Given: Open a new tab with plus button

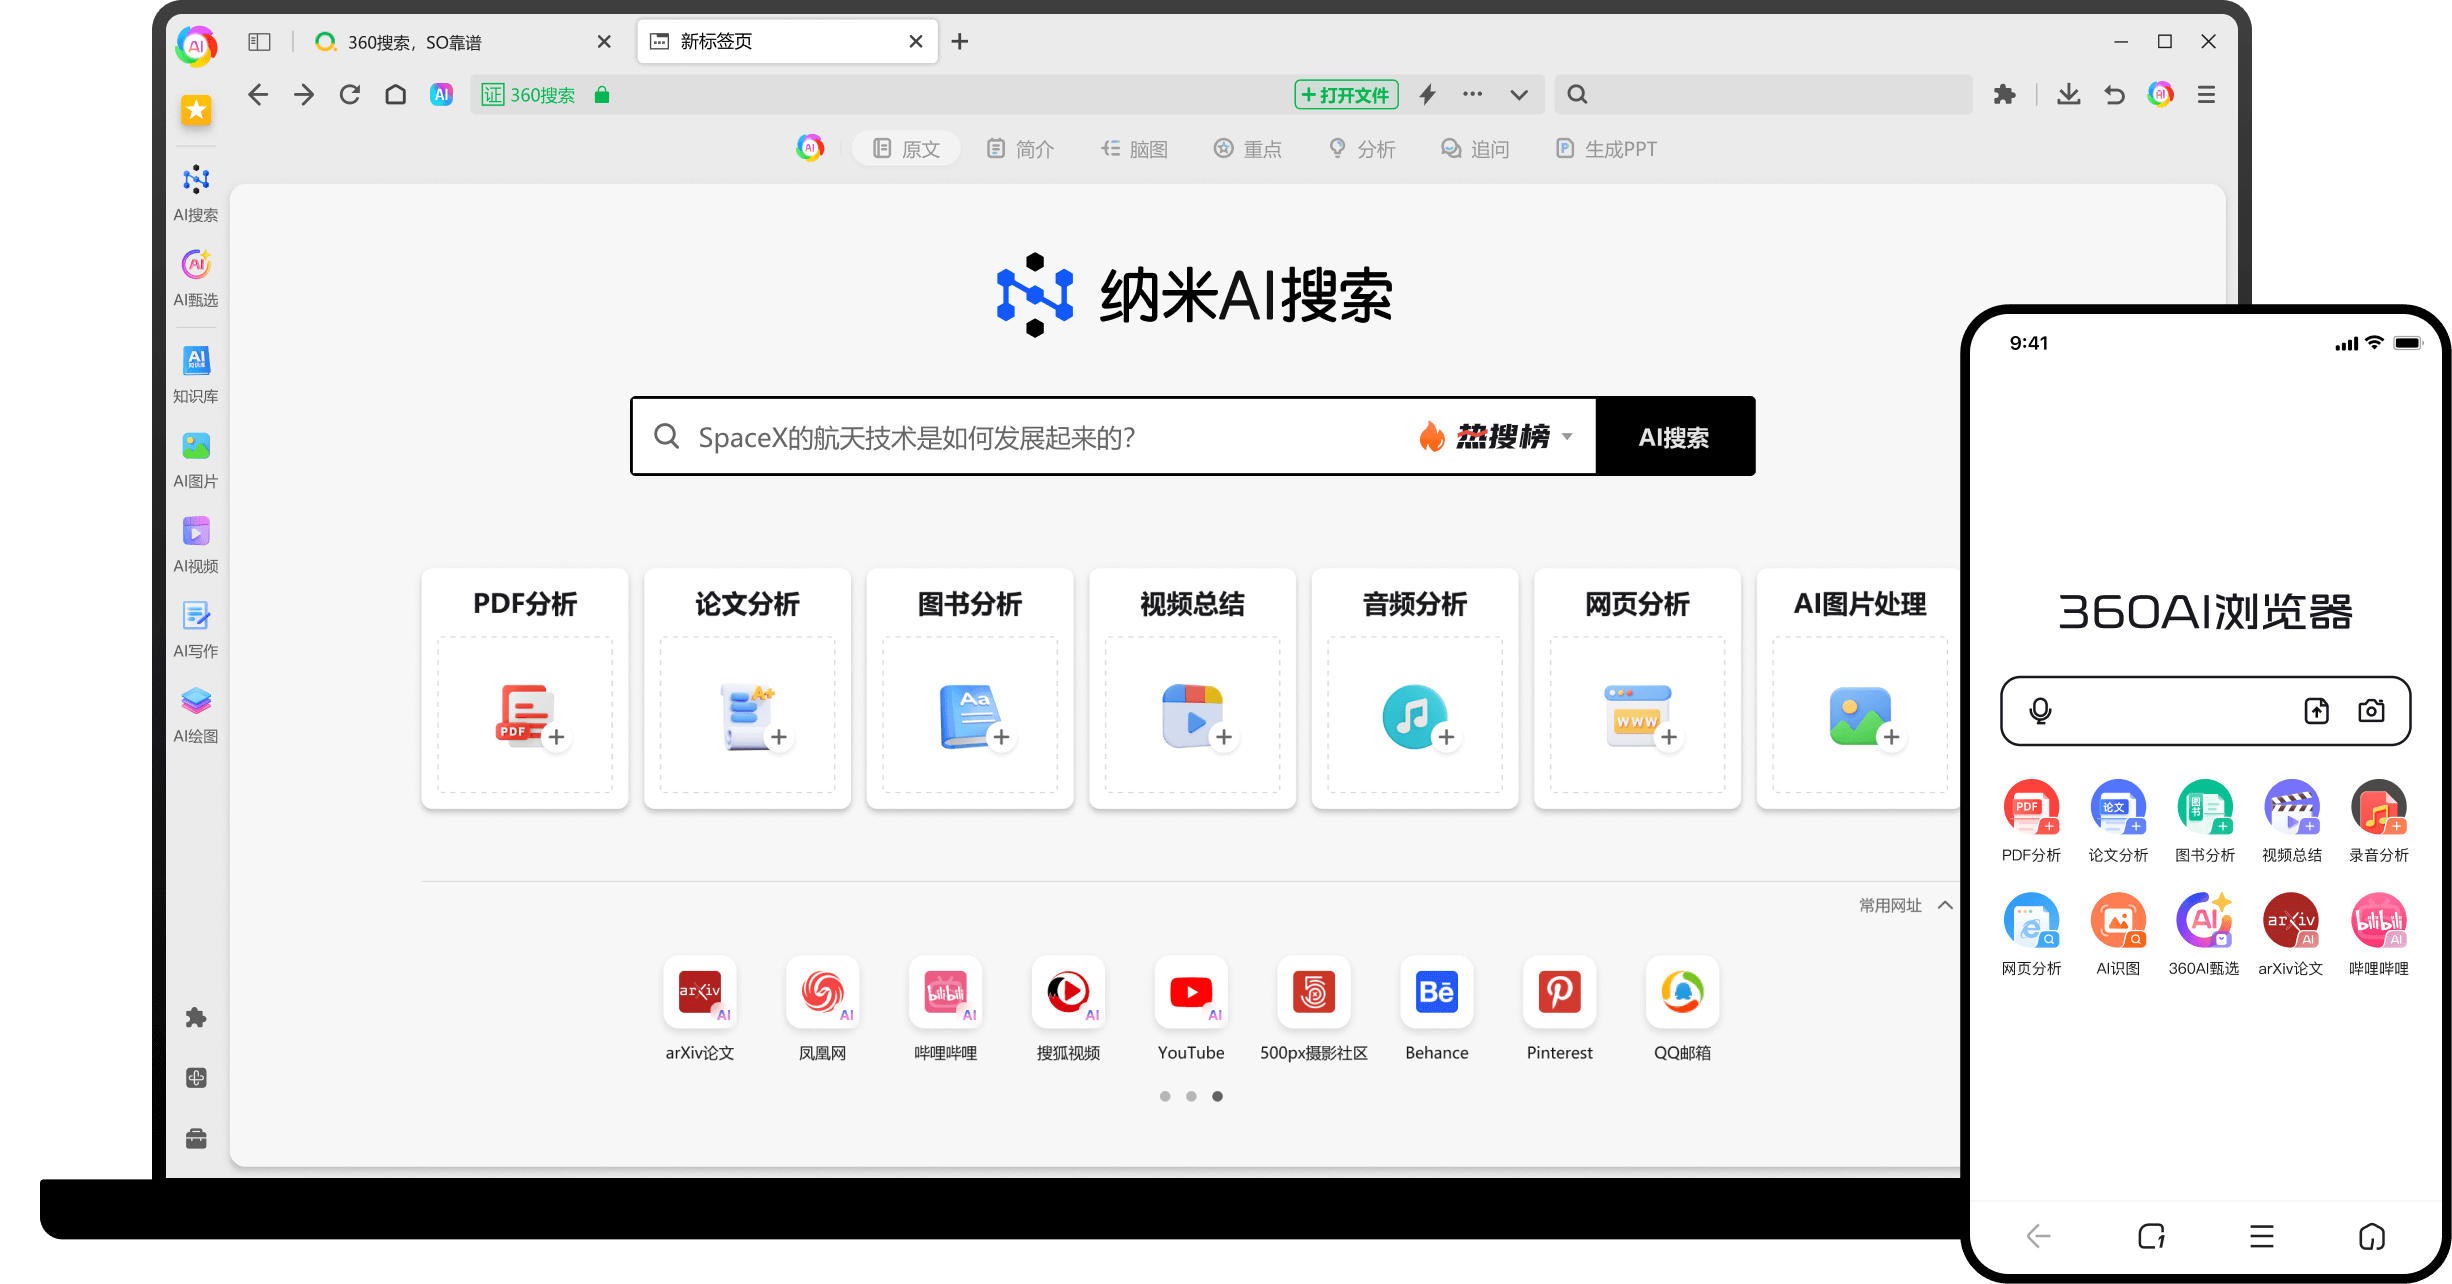Looking at the screenshot, I should (960, 41).
